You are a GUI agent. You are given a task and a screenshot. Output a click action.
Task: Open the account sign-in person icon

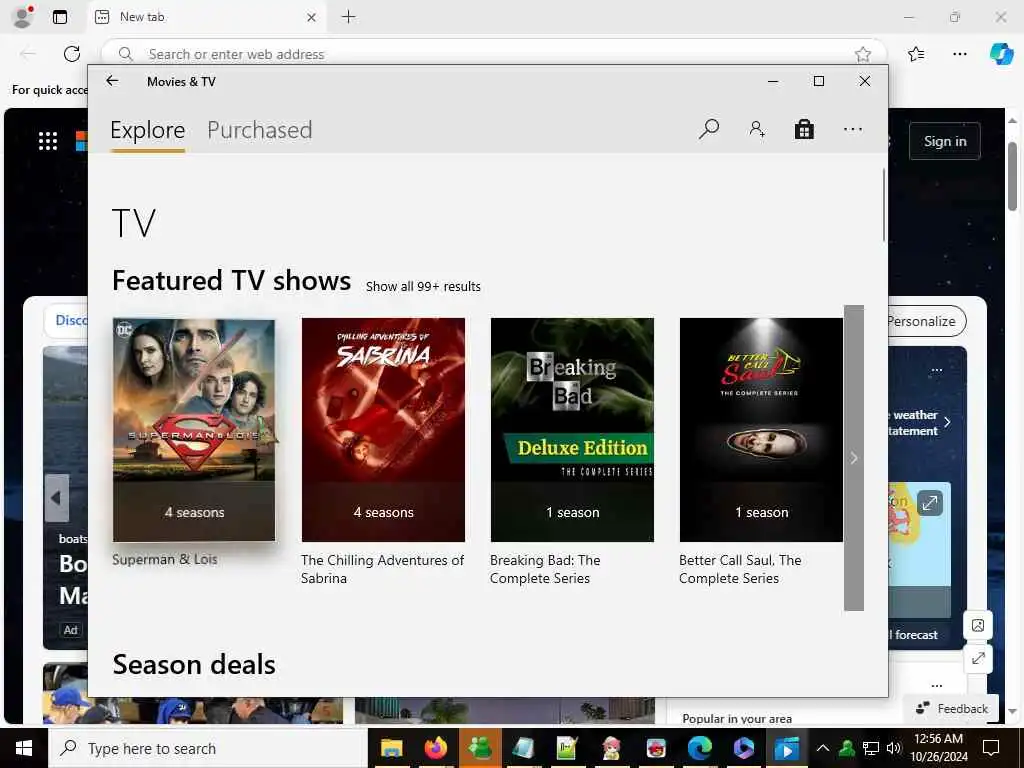click(x=757, y=129)
